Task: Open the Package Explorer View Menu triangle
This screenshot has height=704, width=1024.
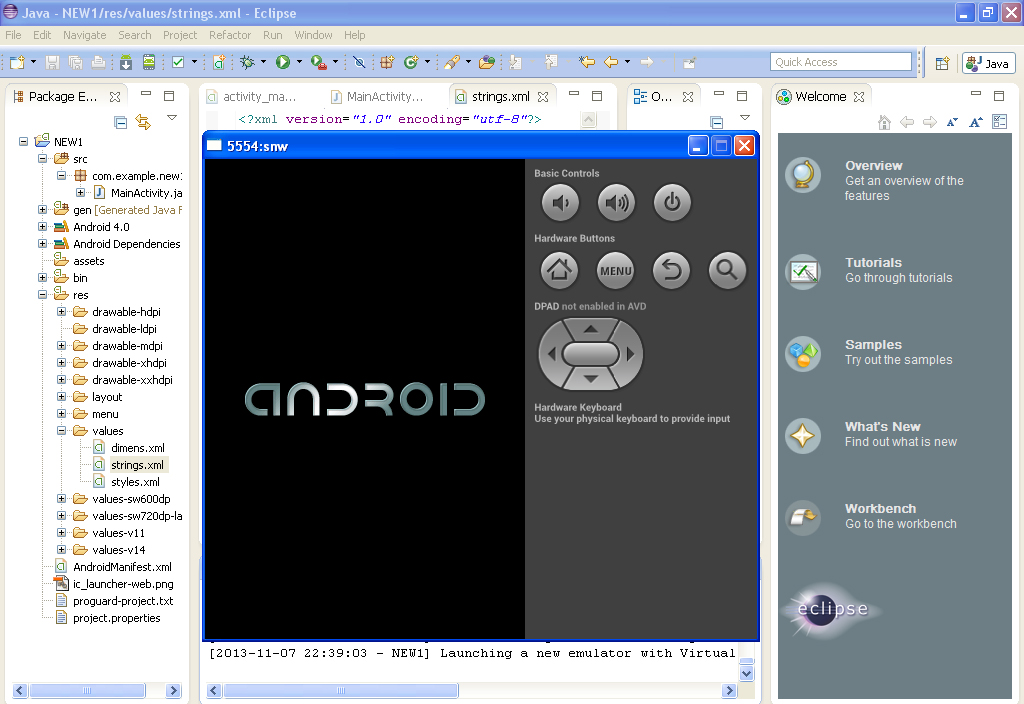Action: (x=172, y=118)
